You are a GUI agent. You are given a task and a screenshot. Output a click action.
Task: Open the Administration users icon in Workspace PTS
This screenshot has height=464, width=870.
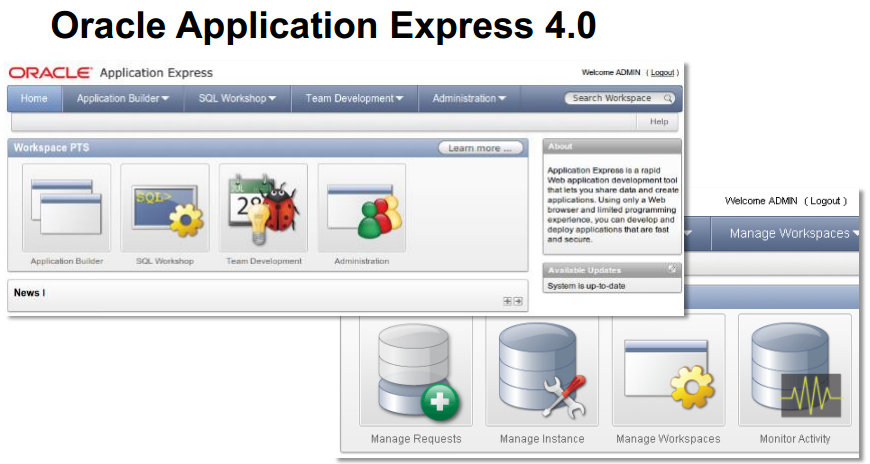coord(362,208)
